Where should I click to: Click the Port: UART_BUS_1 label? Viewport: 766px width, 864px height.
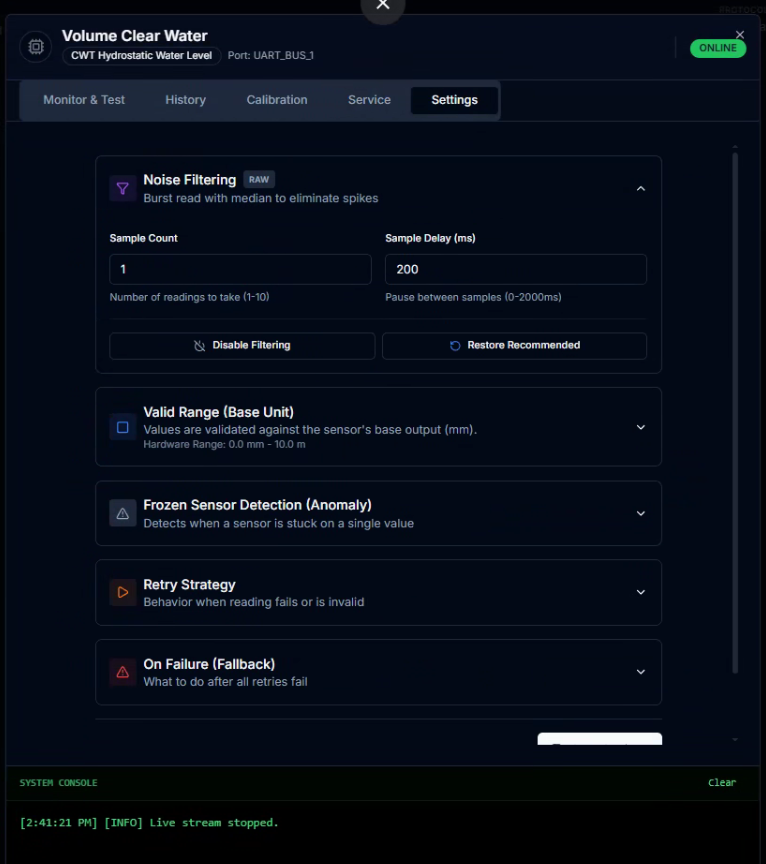(x=271, y=55)
